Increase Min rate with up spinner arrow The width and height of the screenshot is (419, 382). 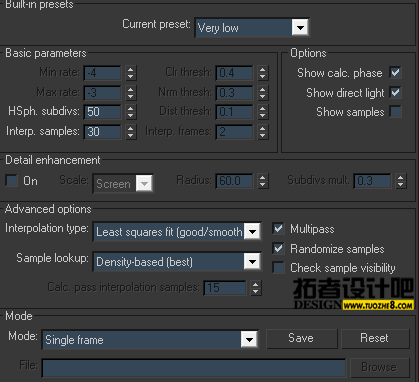(x=131, y=69)
